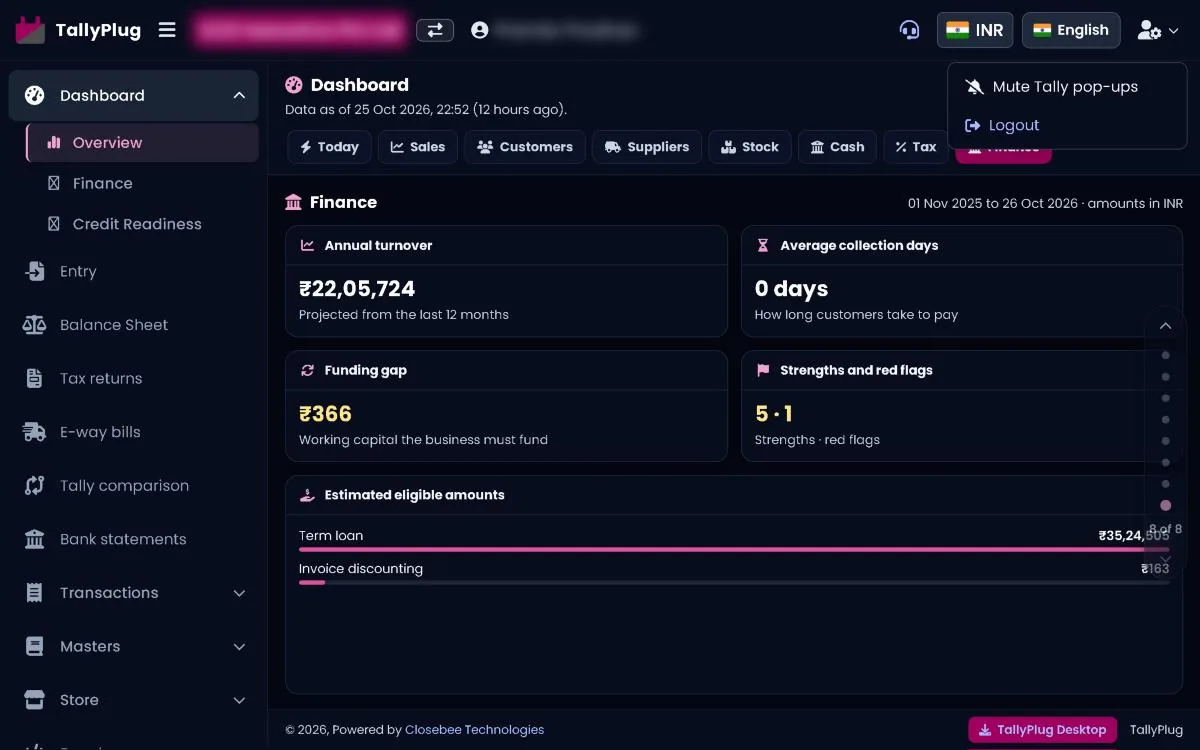The height and width of the screenshot is (750, 1200).
Task: Open the headset support icon
Action: coord(909,30)
